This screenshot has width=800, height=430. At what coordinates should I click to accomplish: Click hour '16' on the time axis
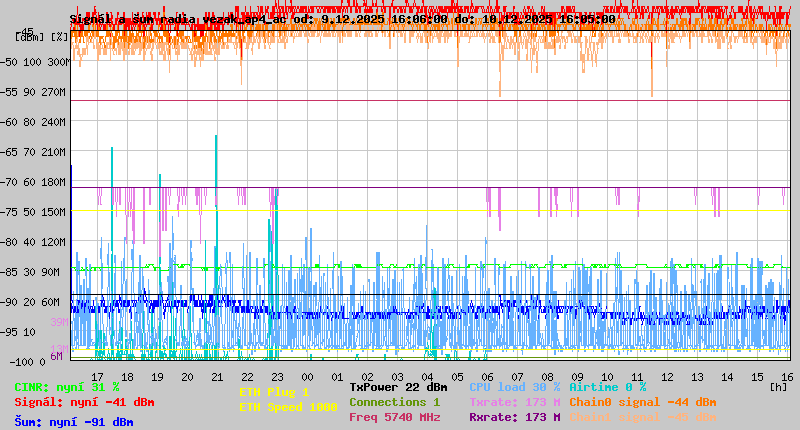(787, 377)
